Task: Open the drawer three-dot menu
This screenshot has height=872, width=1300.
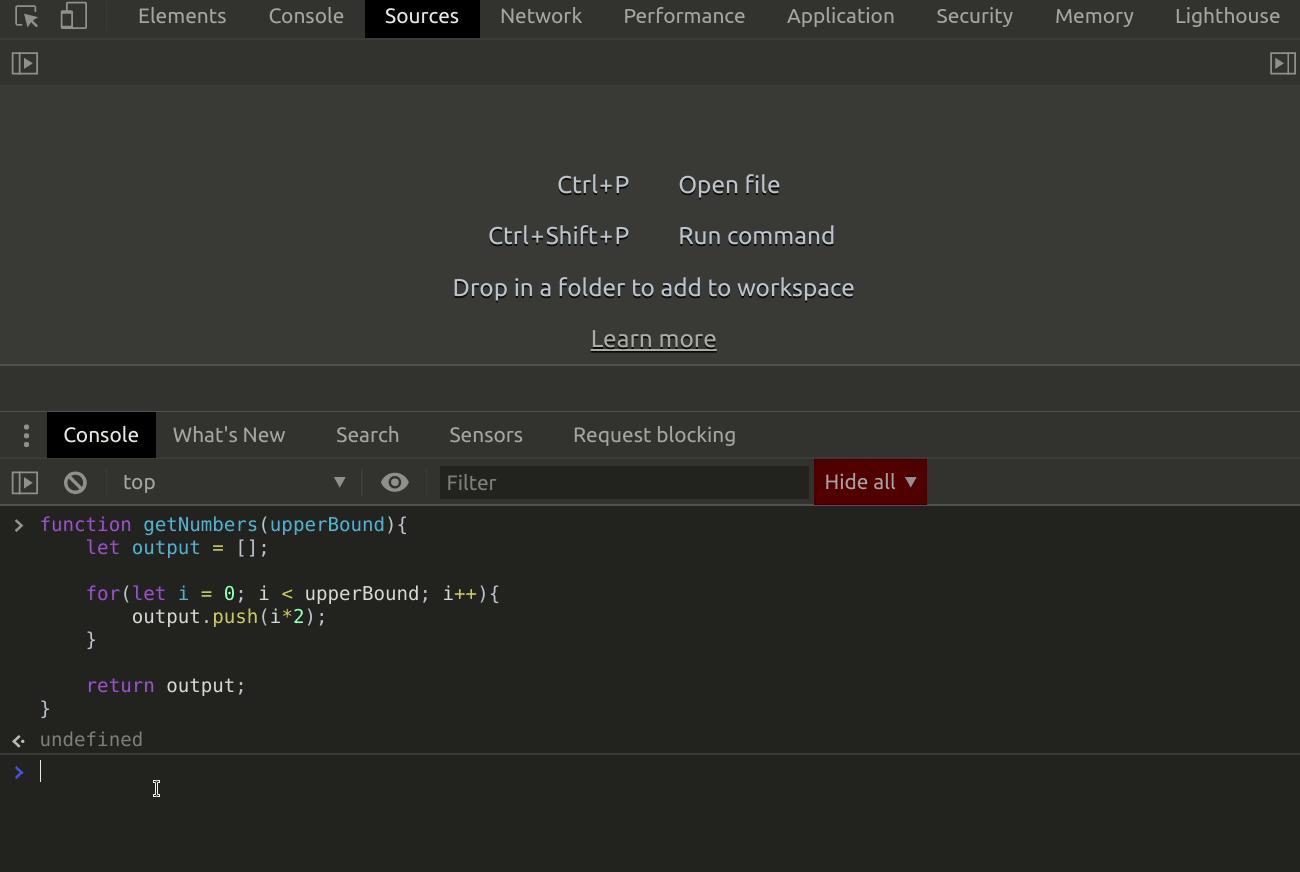Action: tap(26, 435)
